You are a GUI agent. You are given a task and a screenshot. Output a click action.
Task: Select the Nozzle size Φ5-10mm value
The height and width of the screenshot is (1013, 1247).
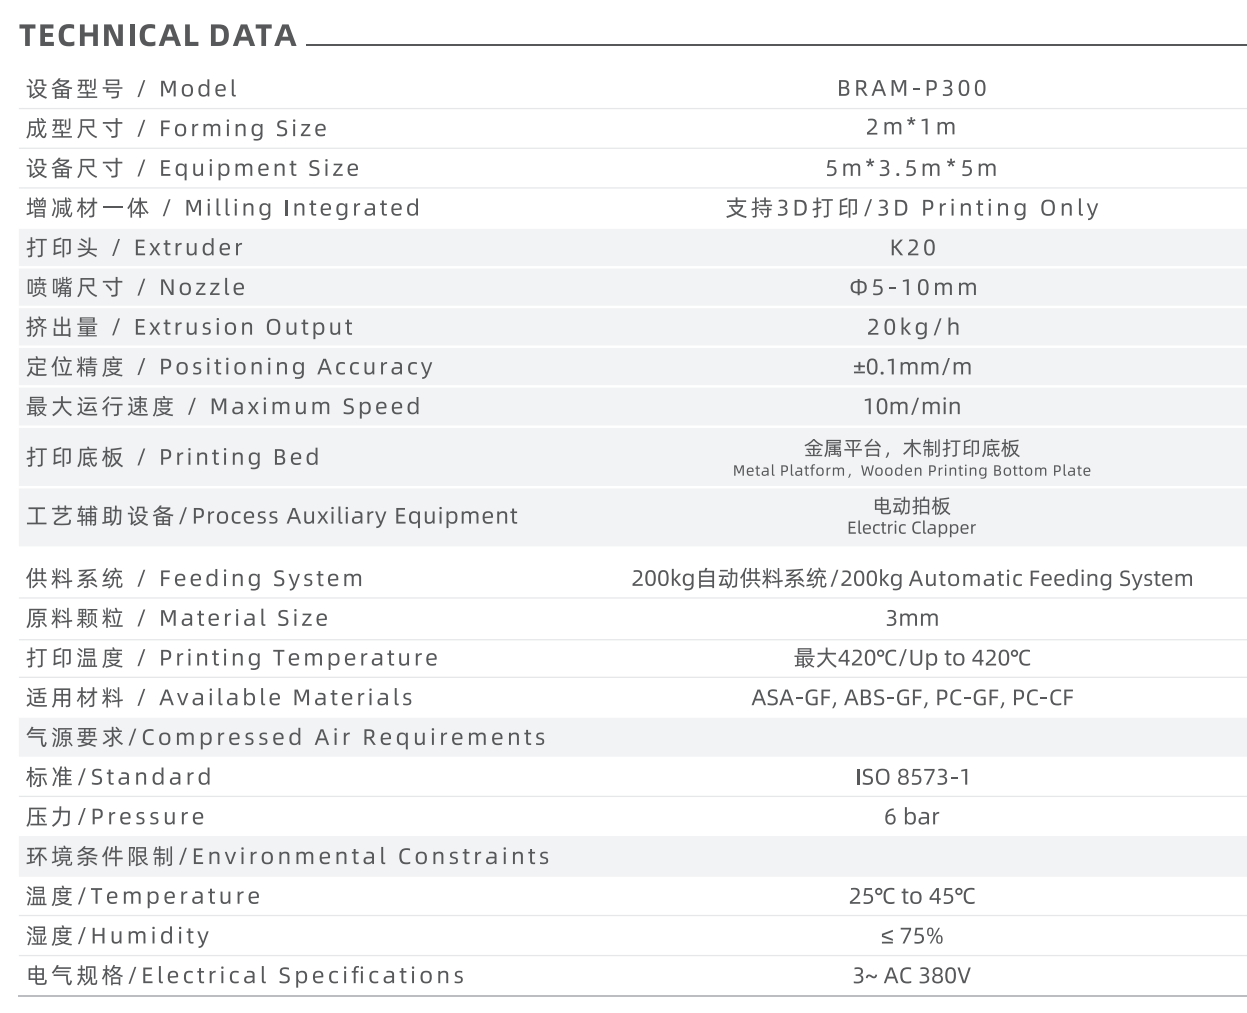(x=913, y=287)
